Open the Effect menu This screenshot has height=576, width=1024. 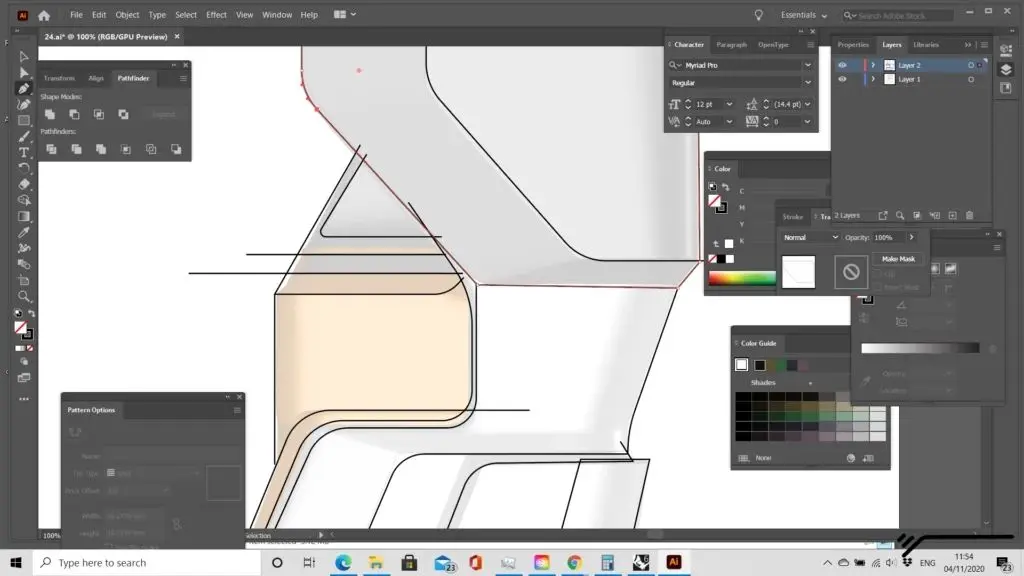tap(216, 15)
